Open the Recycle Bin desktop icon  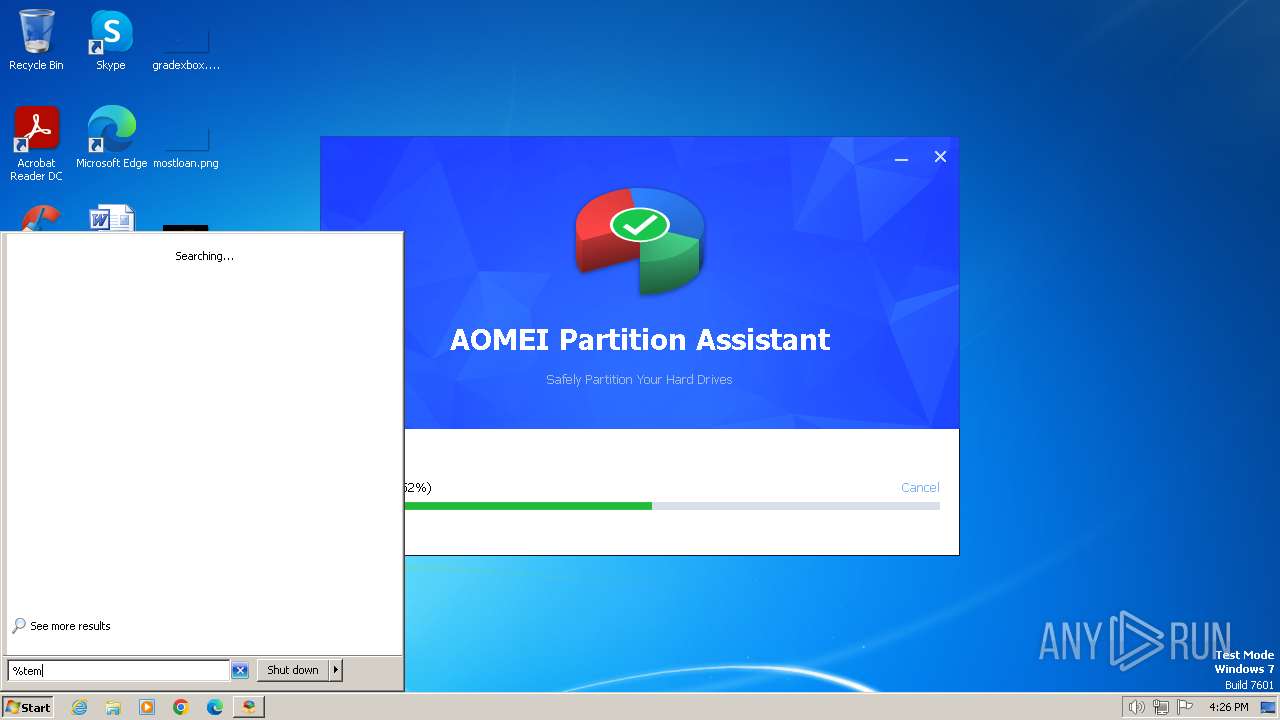point(36,40)
